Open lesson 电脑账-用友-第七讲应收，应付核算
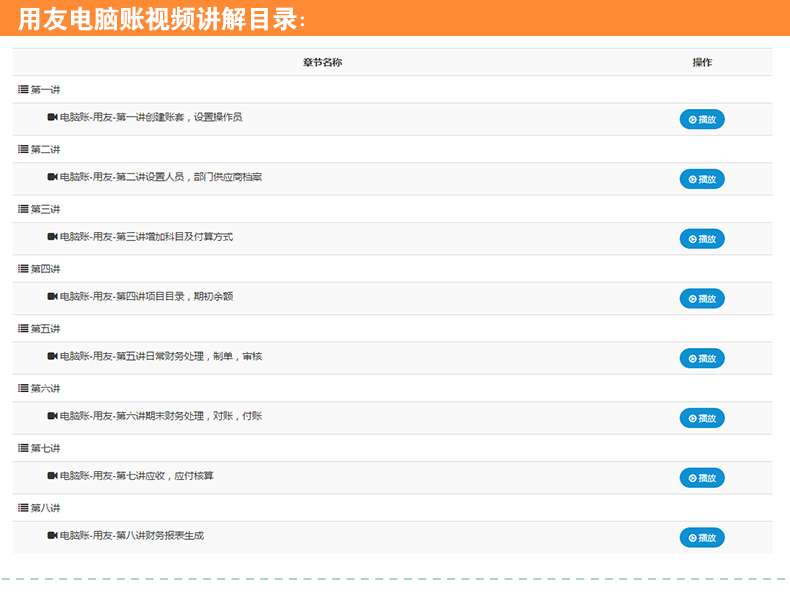790x601 pixels. tap(137, 476)
